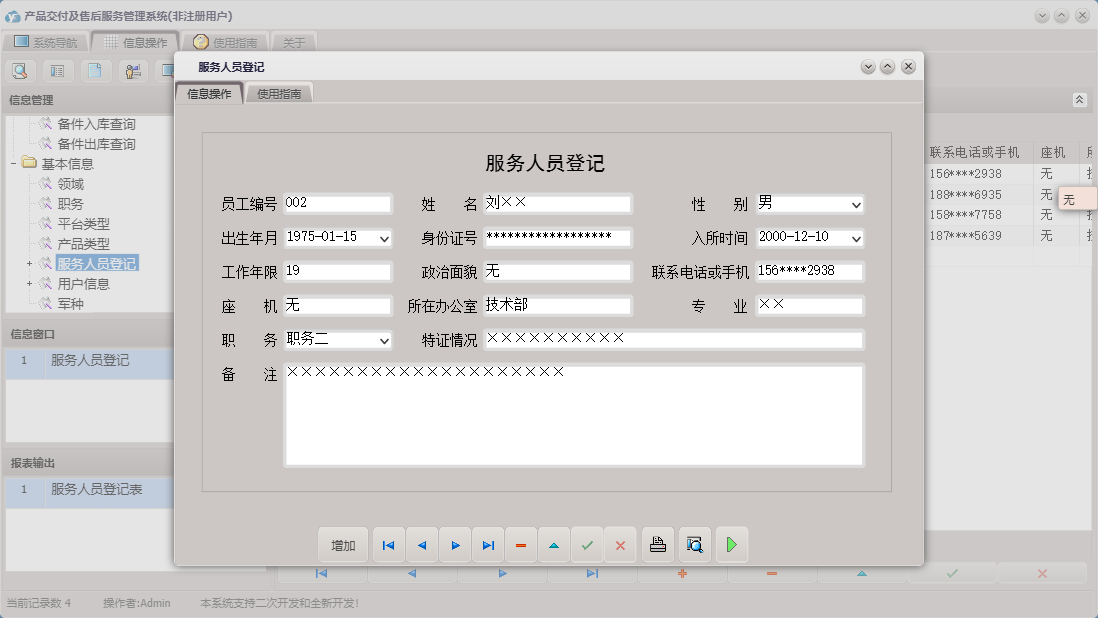Click the 增加 button to add a record

tap(343, 544)
